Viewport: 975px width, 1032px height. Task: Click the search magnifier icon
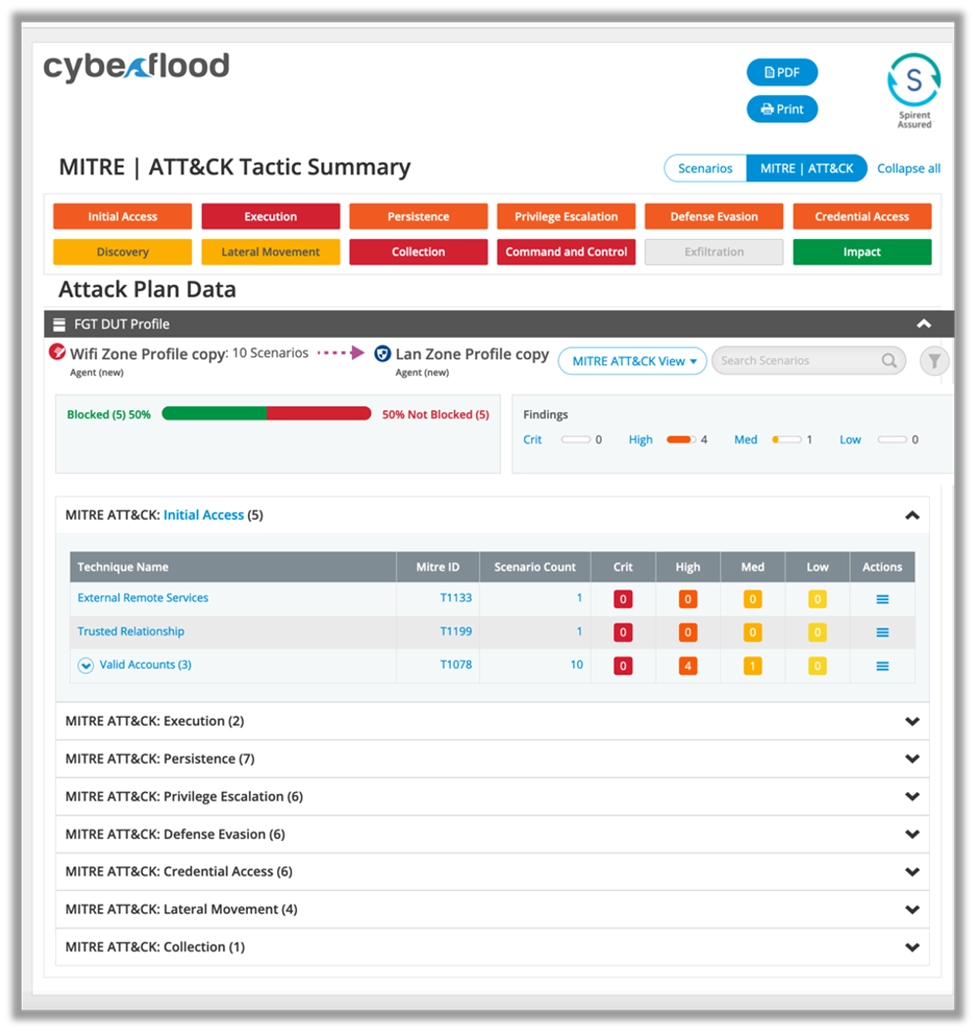pos(888,361)
